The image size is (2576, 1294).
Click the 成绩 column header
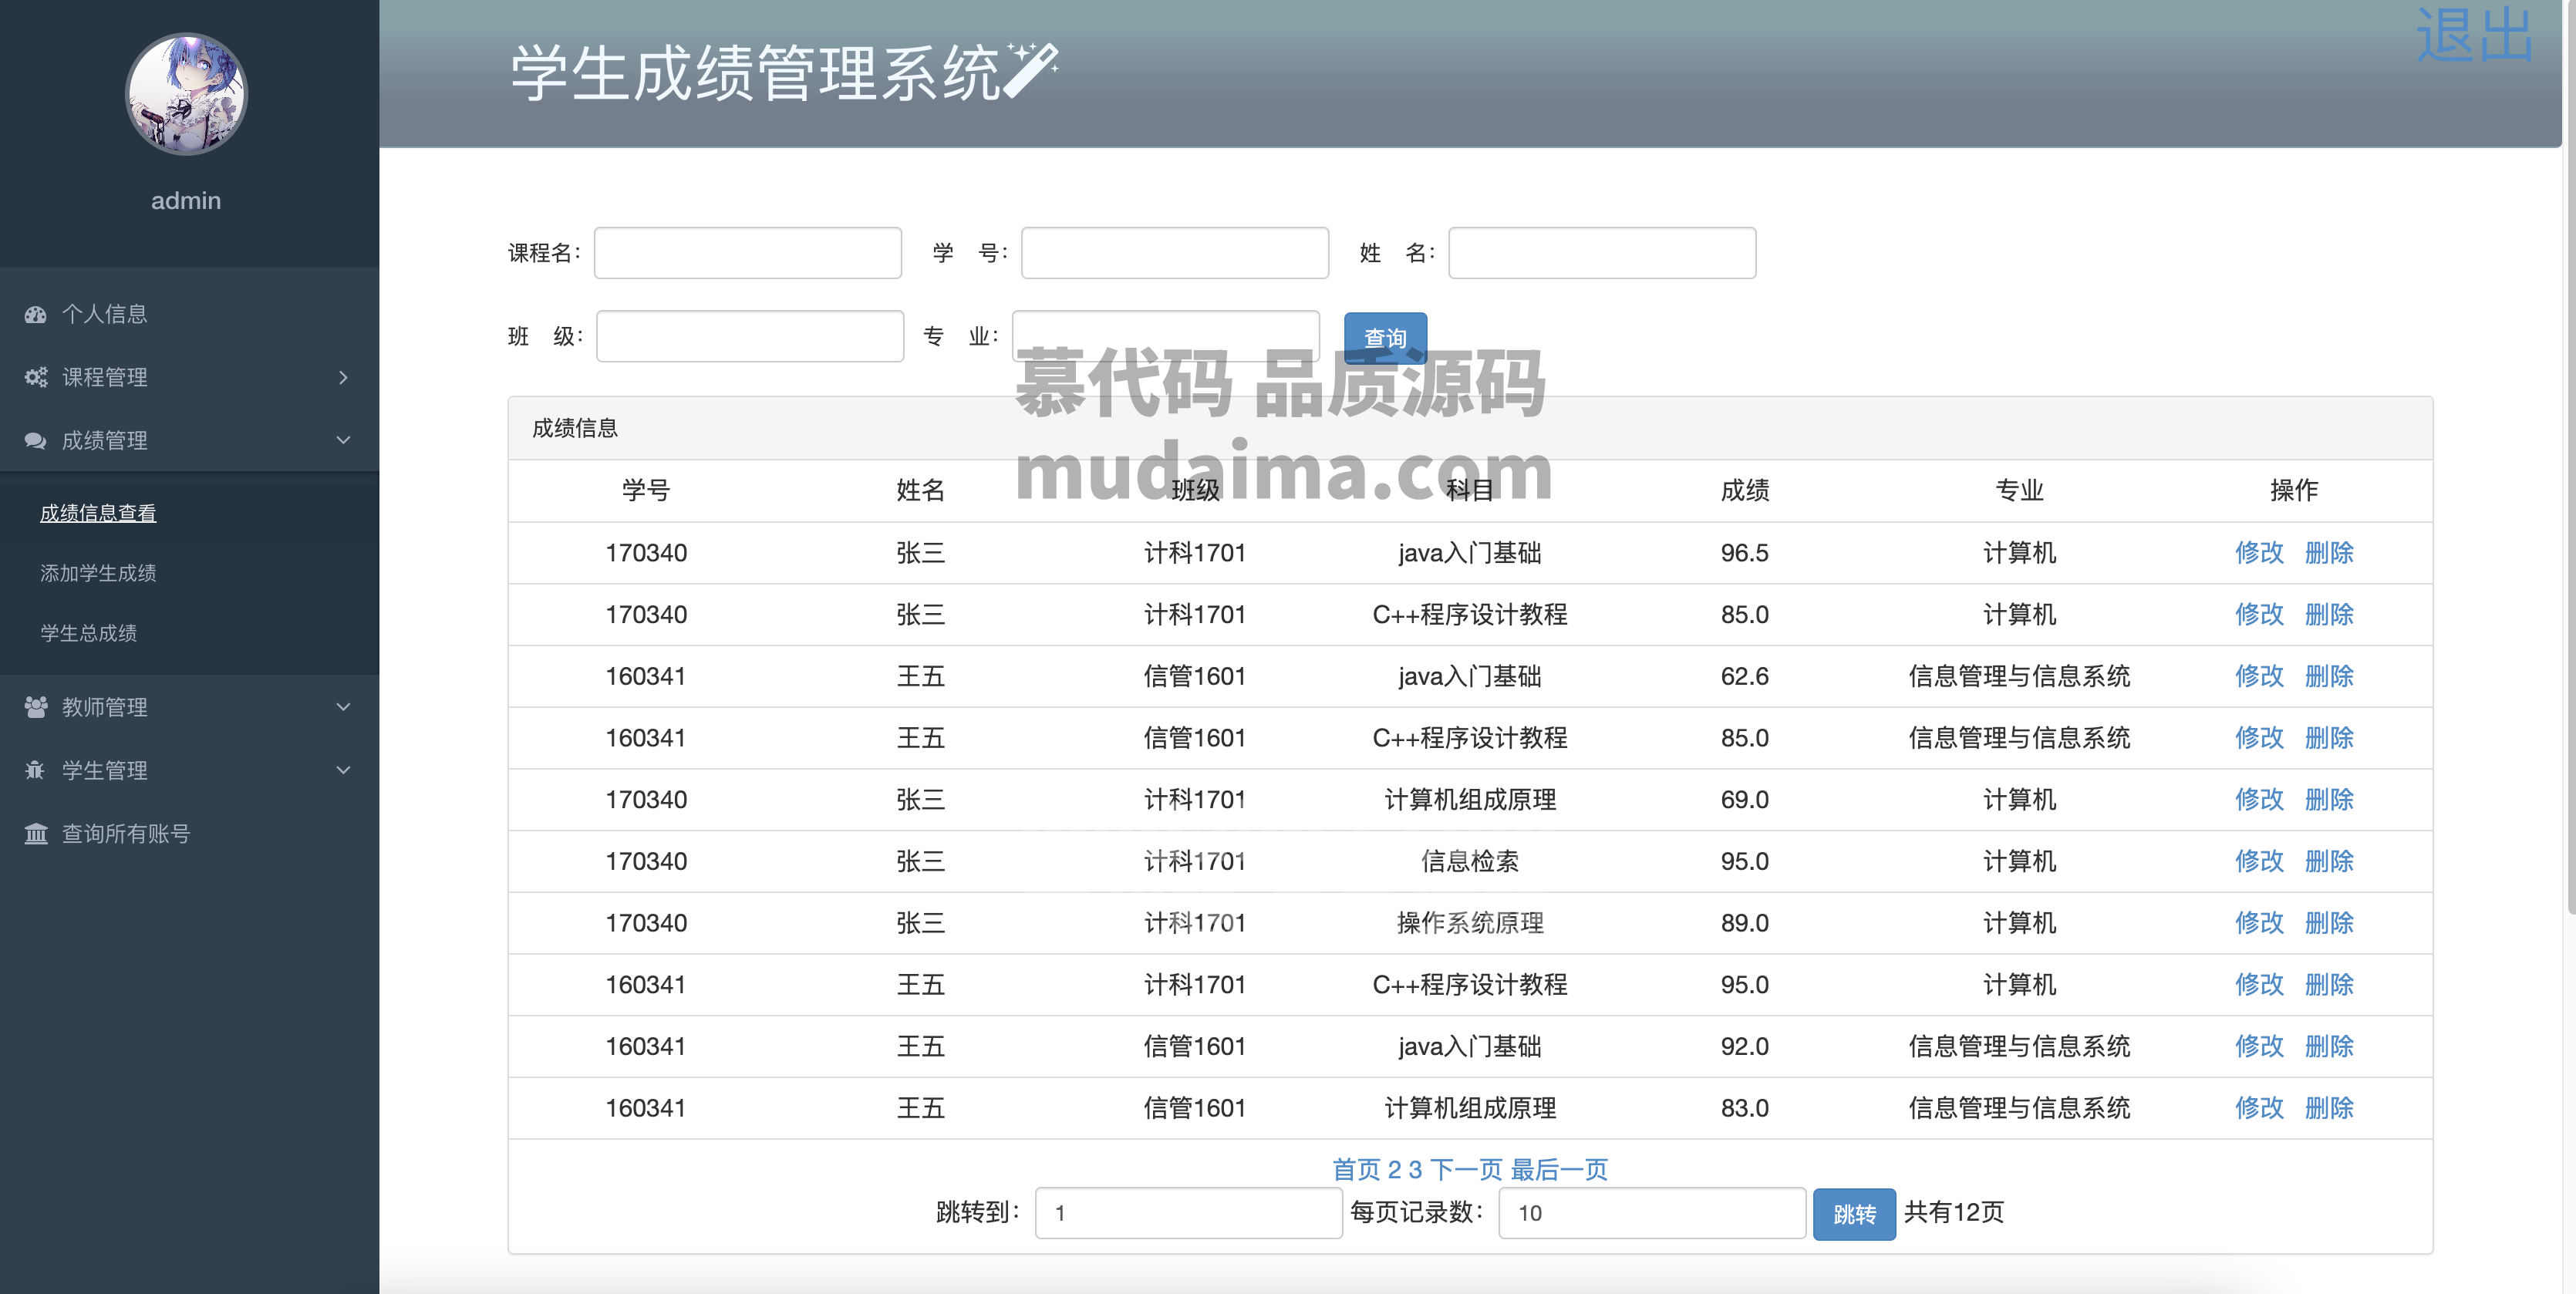[x=1745, y=490]
